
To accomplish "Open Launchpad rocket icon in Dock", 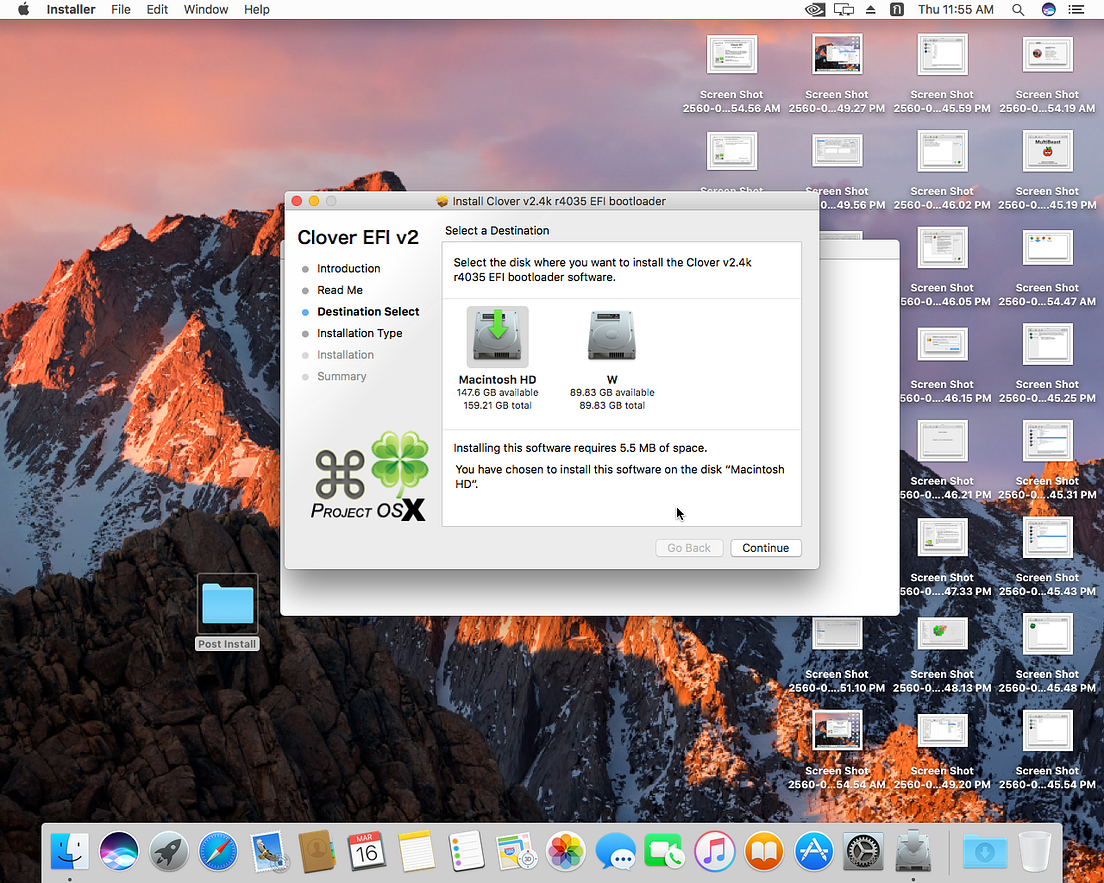I will [x=168, y=851].
